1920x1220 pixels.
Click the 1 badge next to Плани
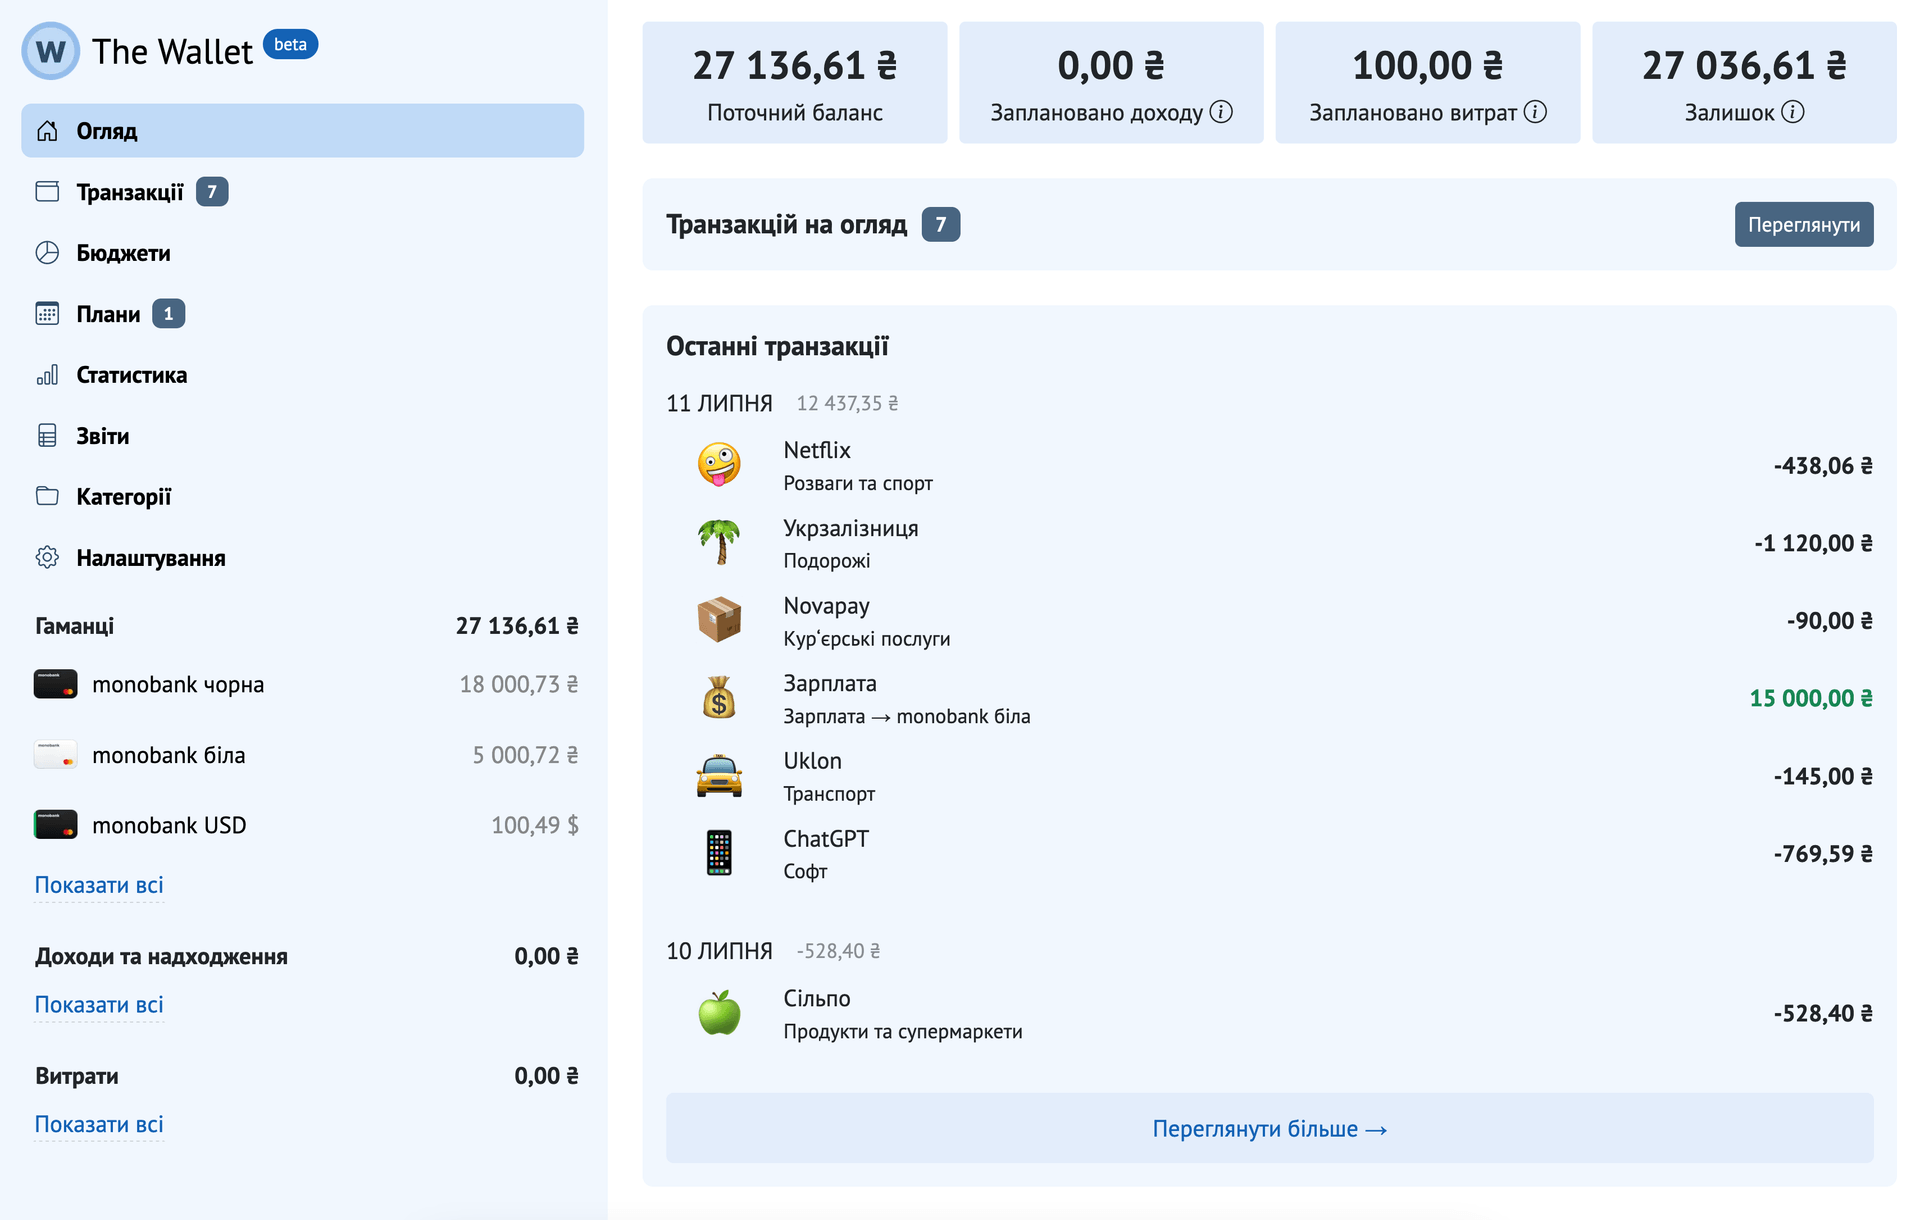(168, 314)
